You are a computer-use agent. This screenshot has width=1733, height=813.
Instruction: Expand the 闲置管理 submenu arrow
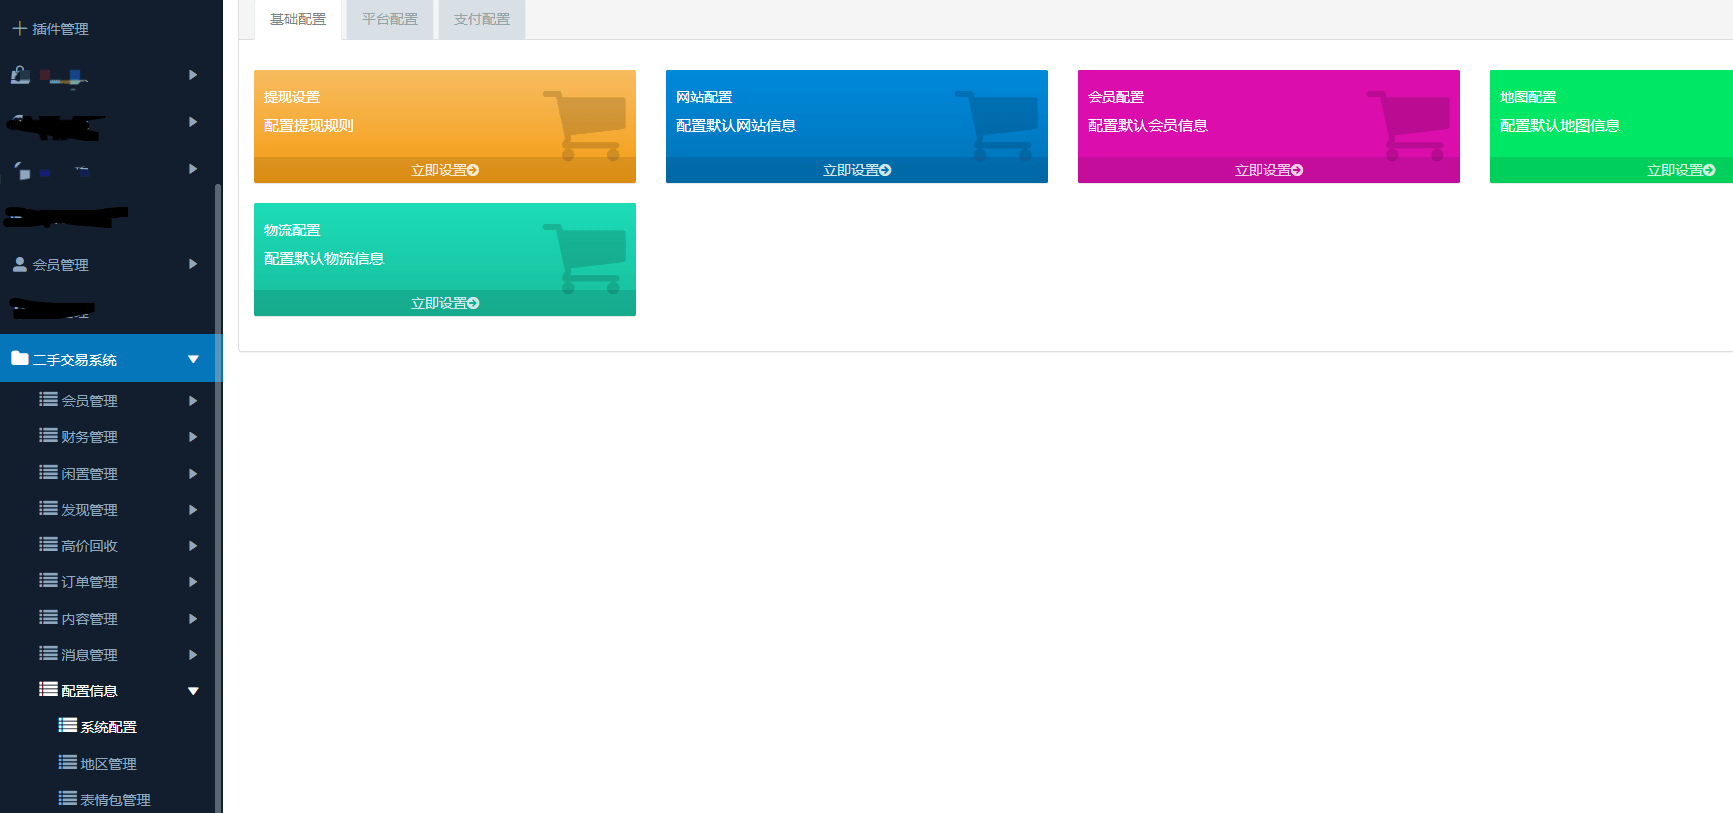(193, 474)
